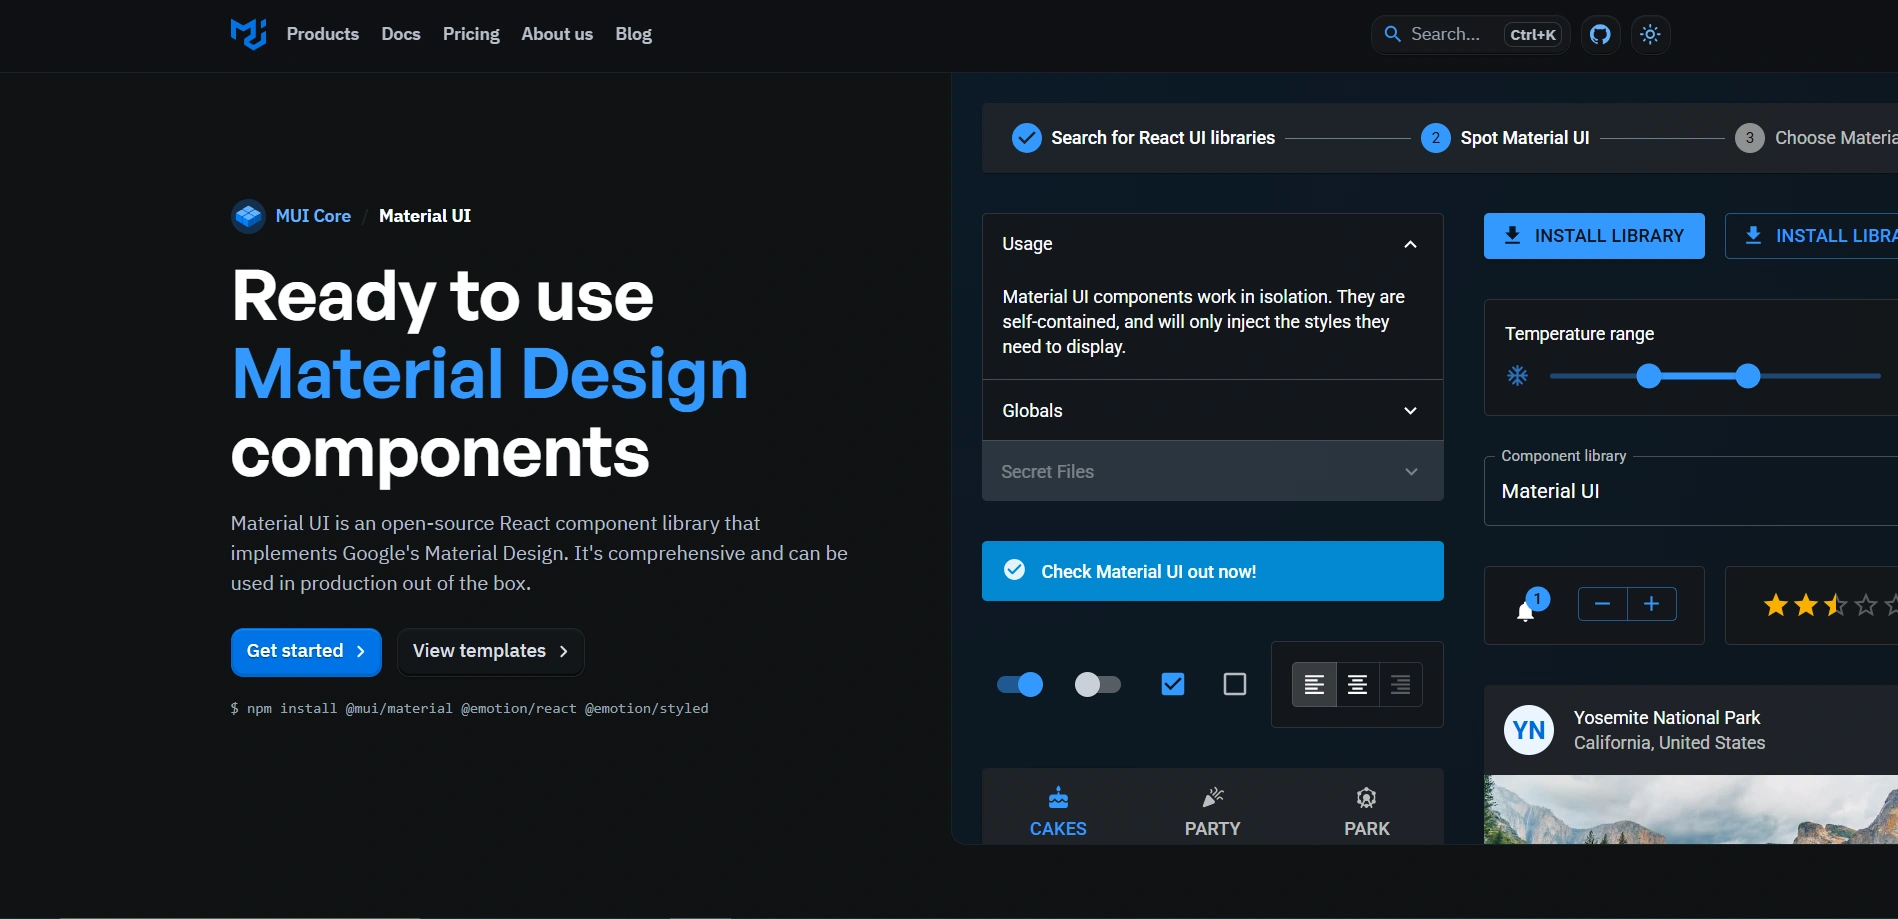Screen dimensions: 1898x919
Task: Turn off the enabled blue switch
Action: (1020, 684)
